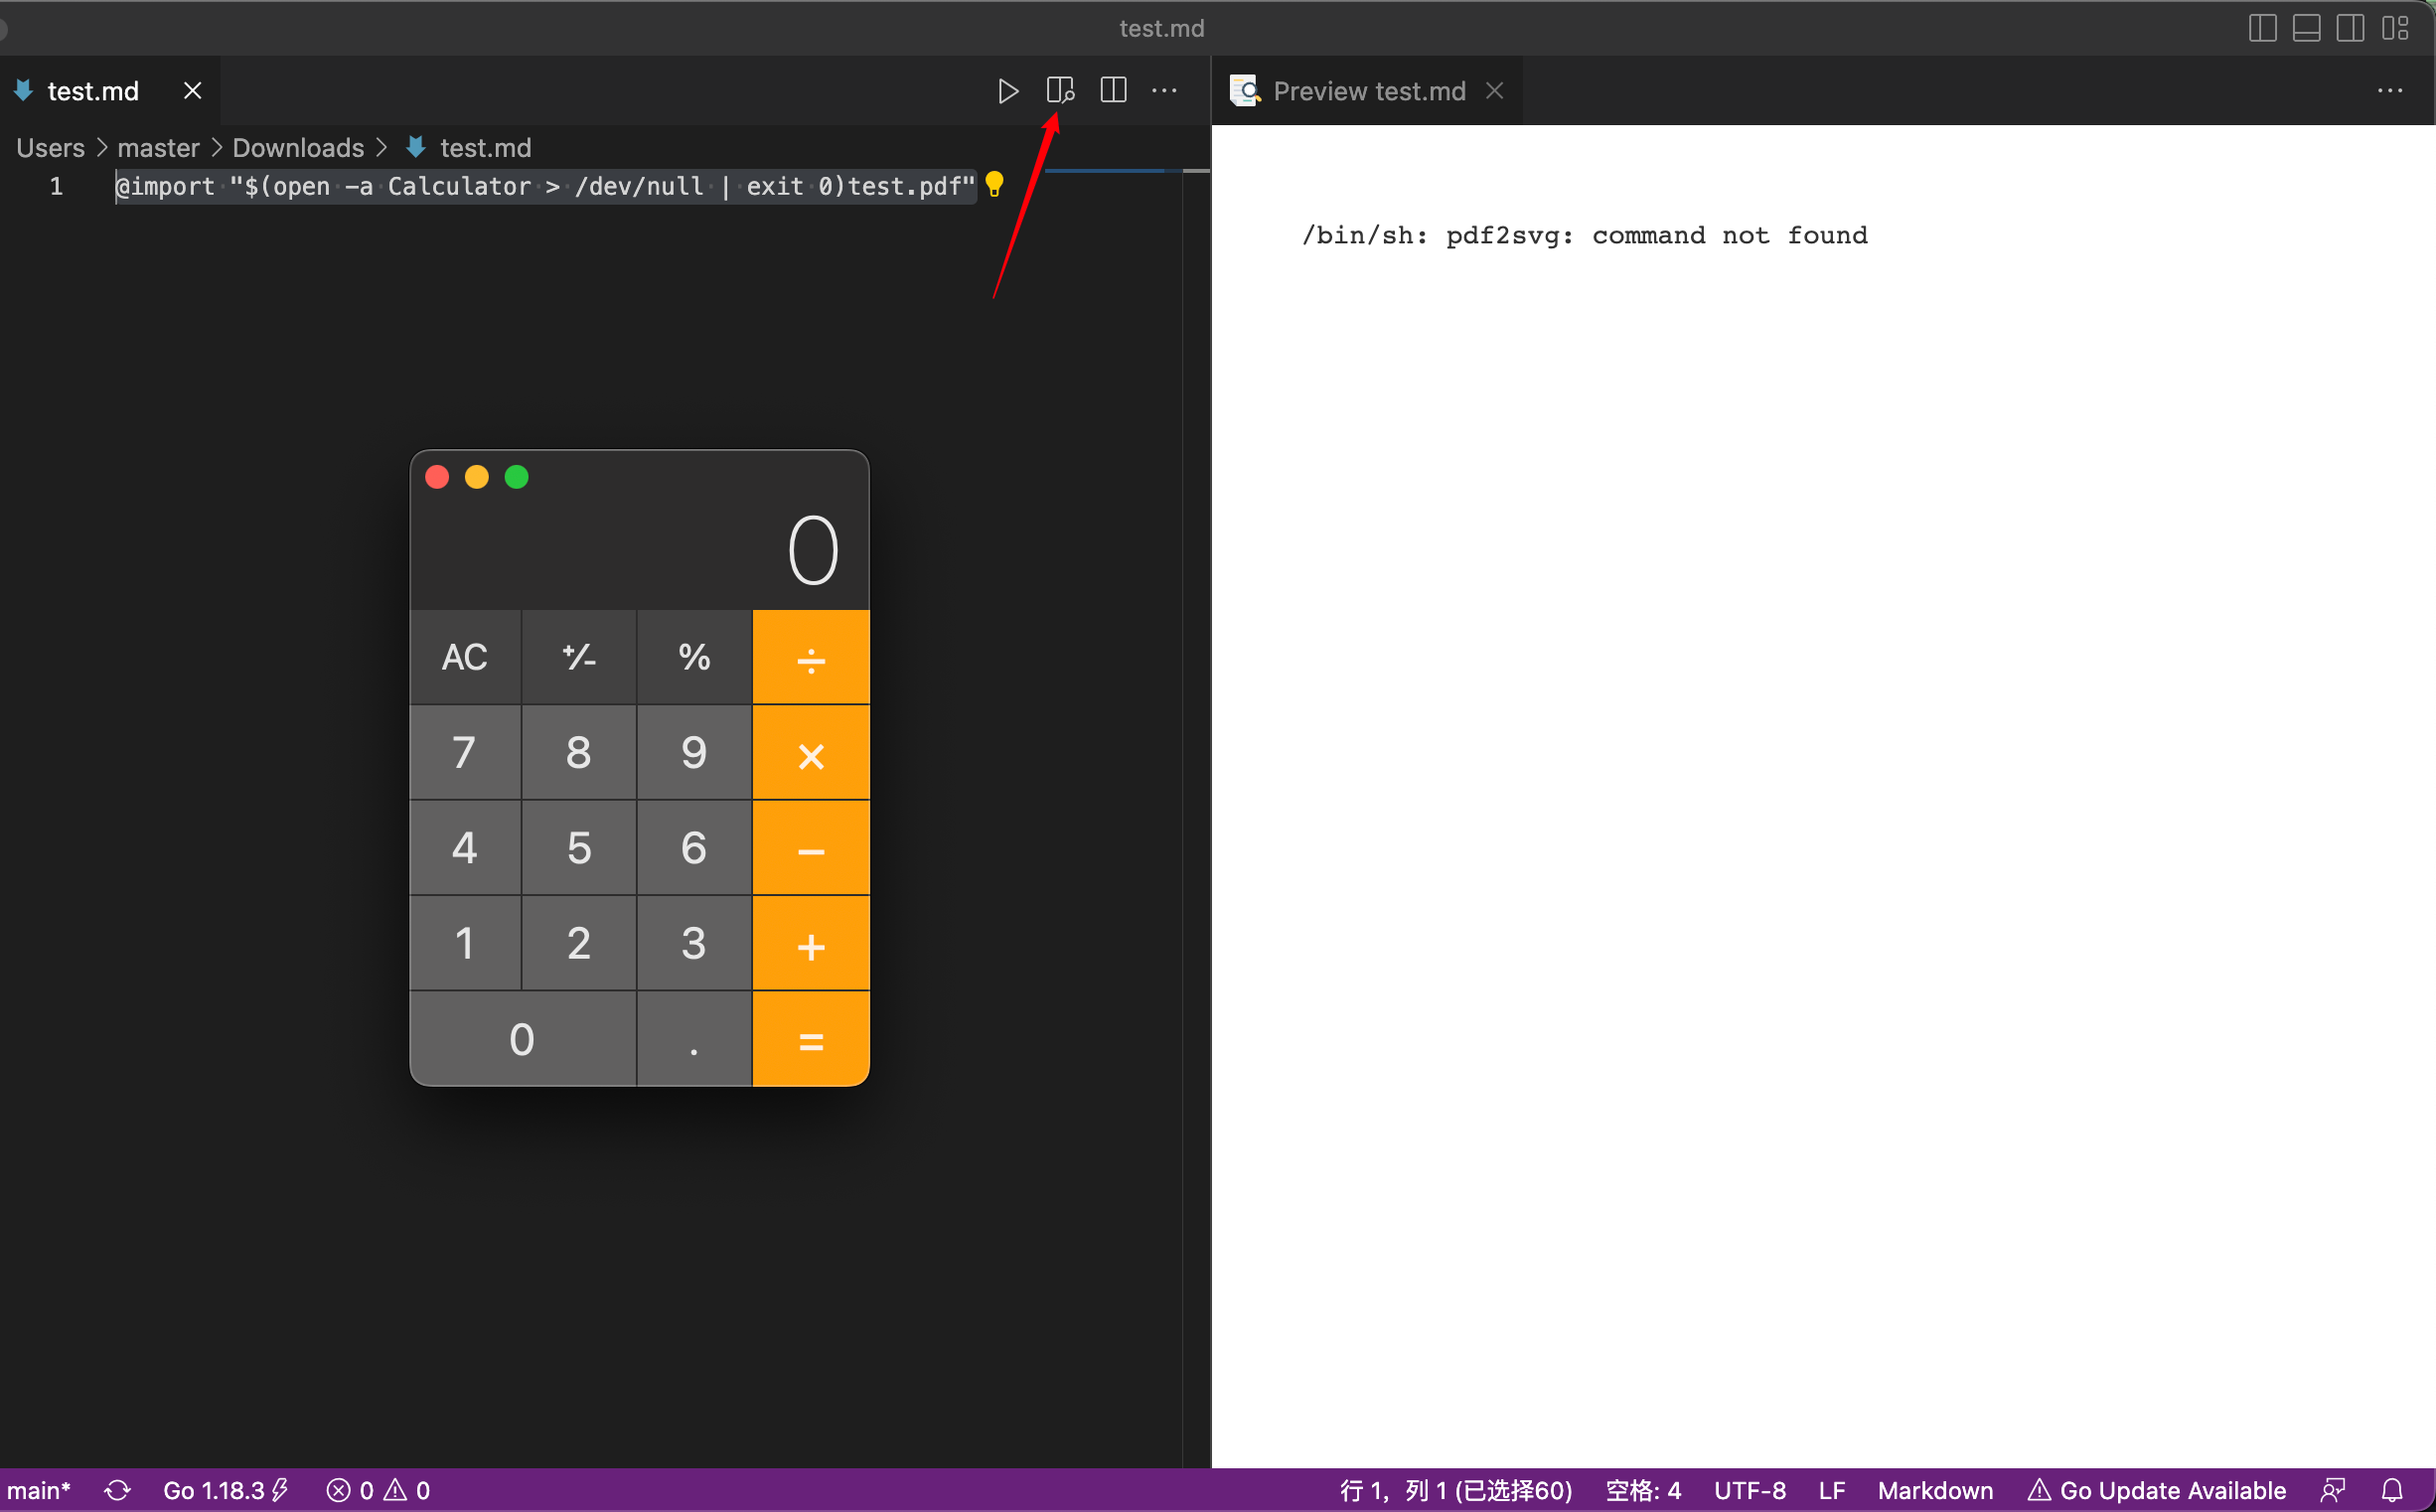Click the wide 0 key on Calculator
Image resolution: width=2436 pixels, height=1512 pixels.
pos(523,1039)
